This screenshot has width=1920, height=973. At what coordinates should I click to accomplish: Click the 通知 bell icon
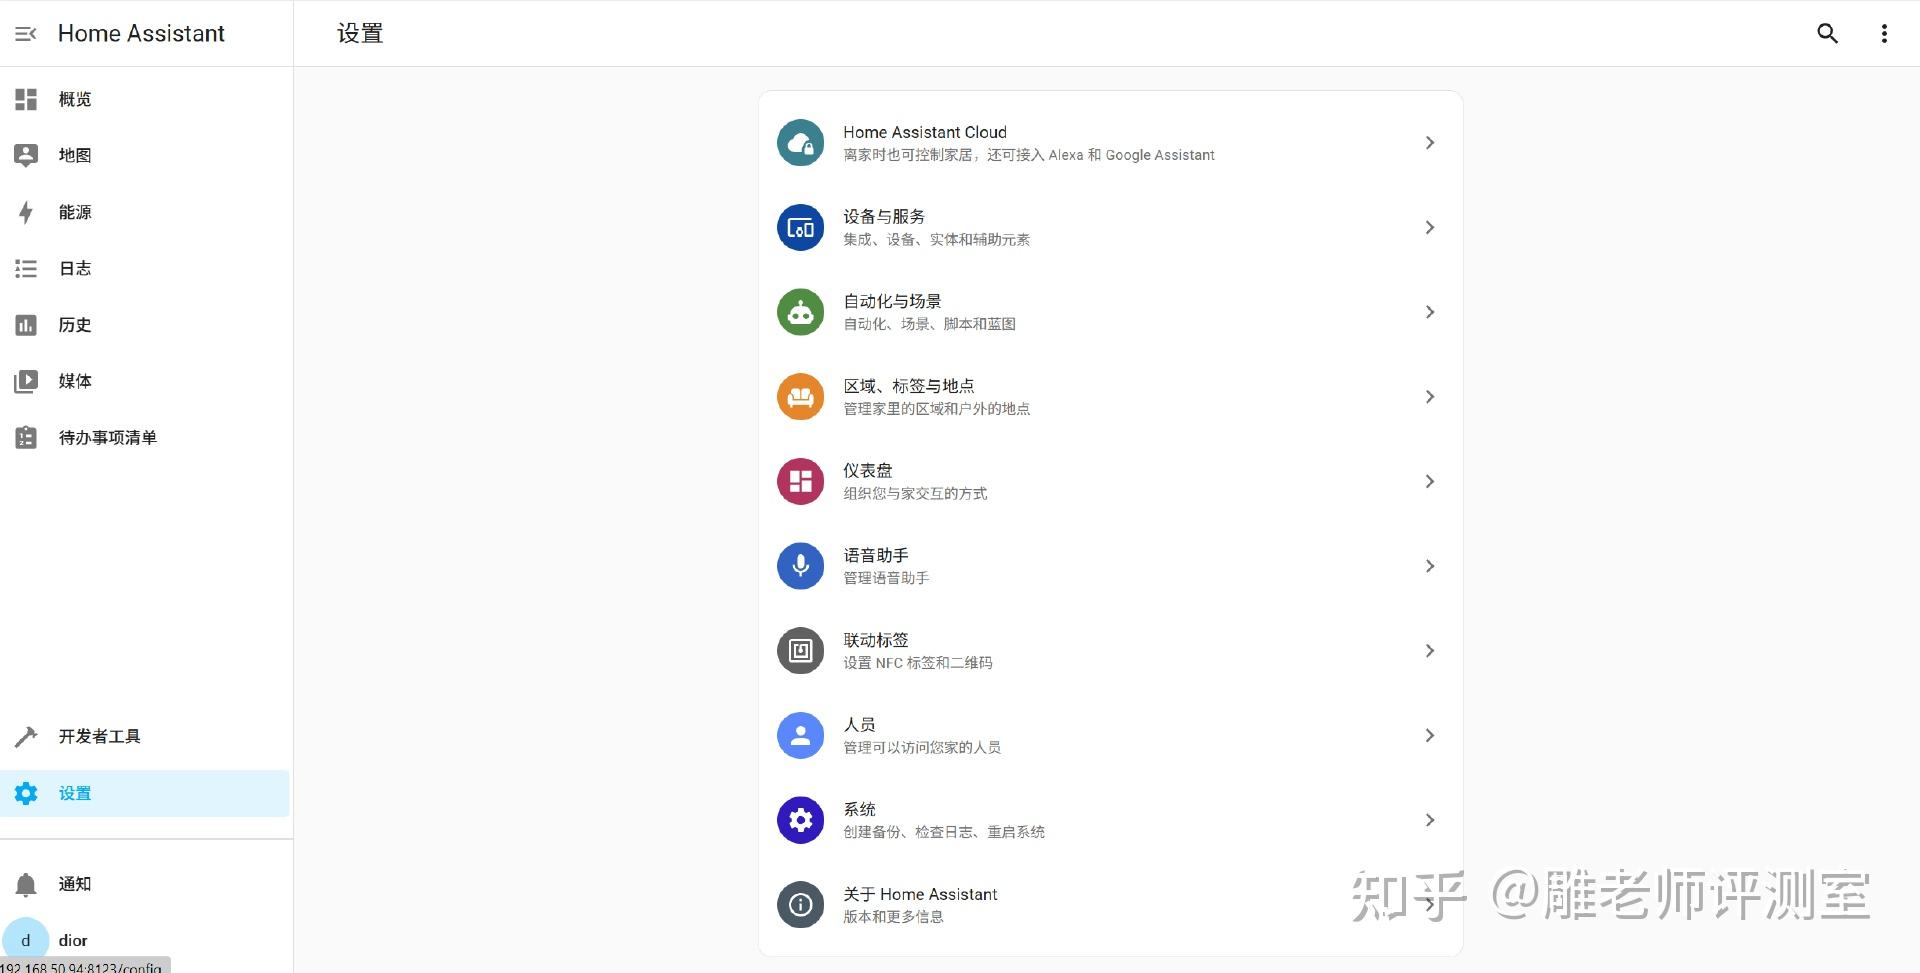click(x=26, y=884)
